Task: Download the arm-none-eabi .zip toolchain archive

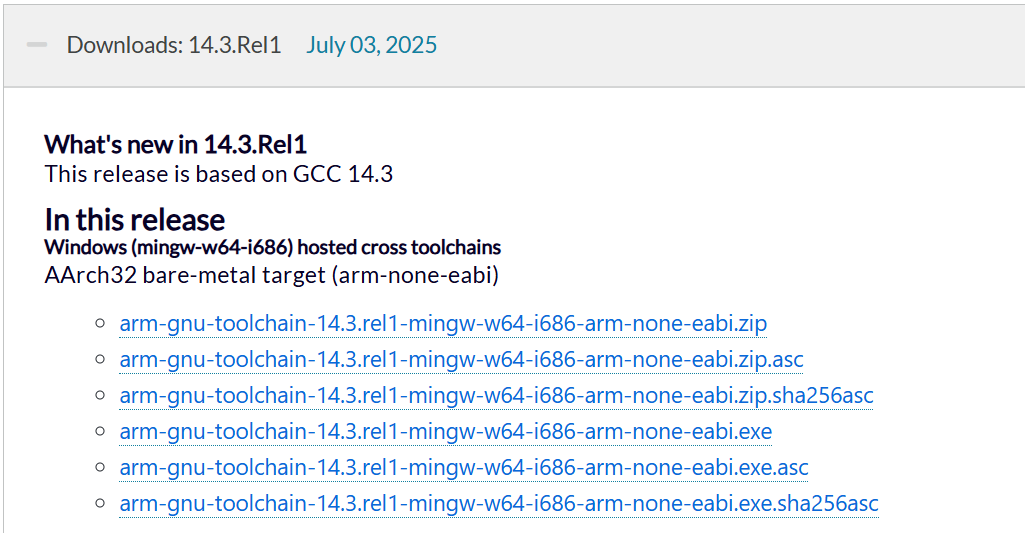Action: [443, 324]
